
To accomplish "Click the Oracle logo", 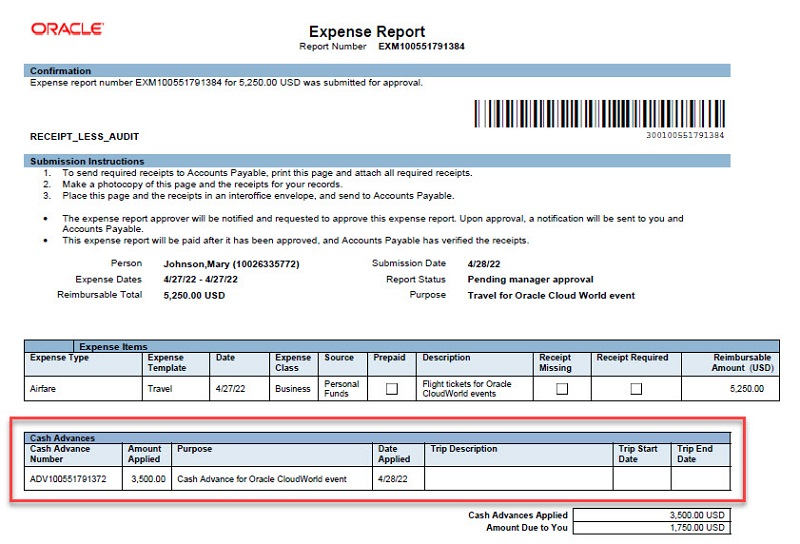I will [67, 29].
